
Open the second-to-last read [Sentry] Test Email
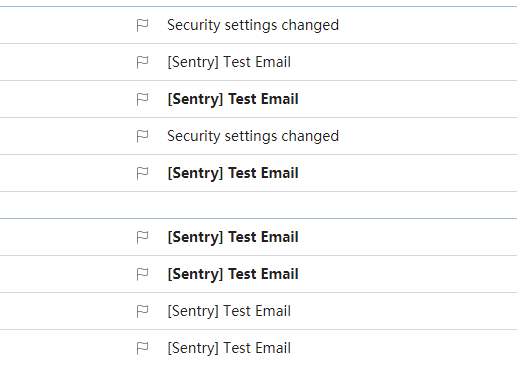[229, 311]
